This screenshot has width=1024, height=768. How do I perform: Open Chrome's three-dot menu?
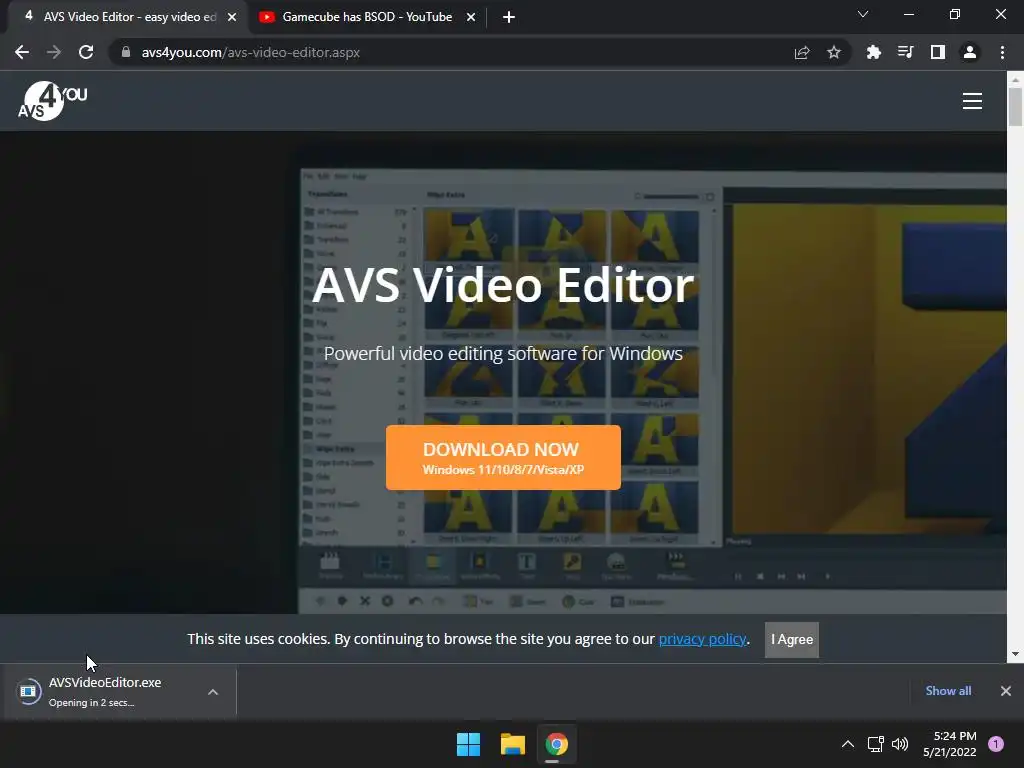click(x=1002, y=52)
